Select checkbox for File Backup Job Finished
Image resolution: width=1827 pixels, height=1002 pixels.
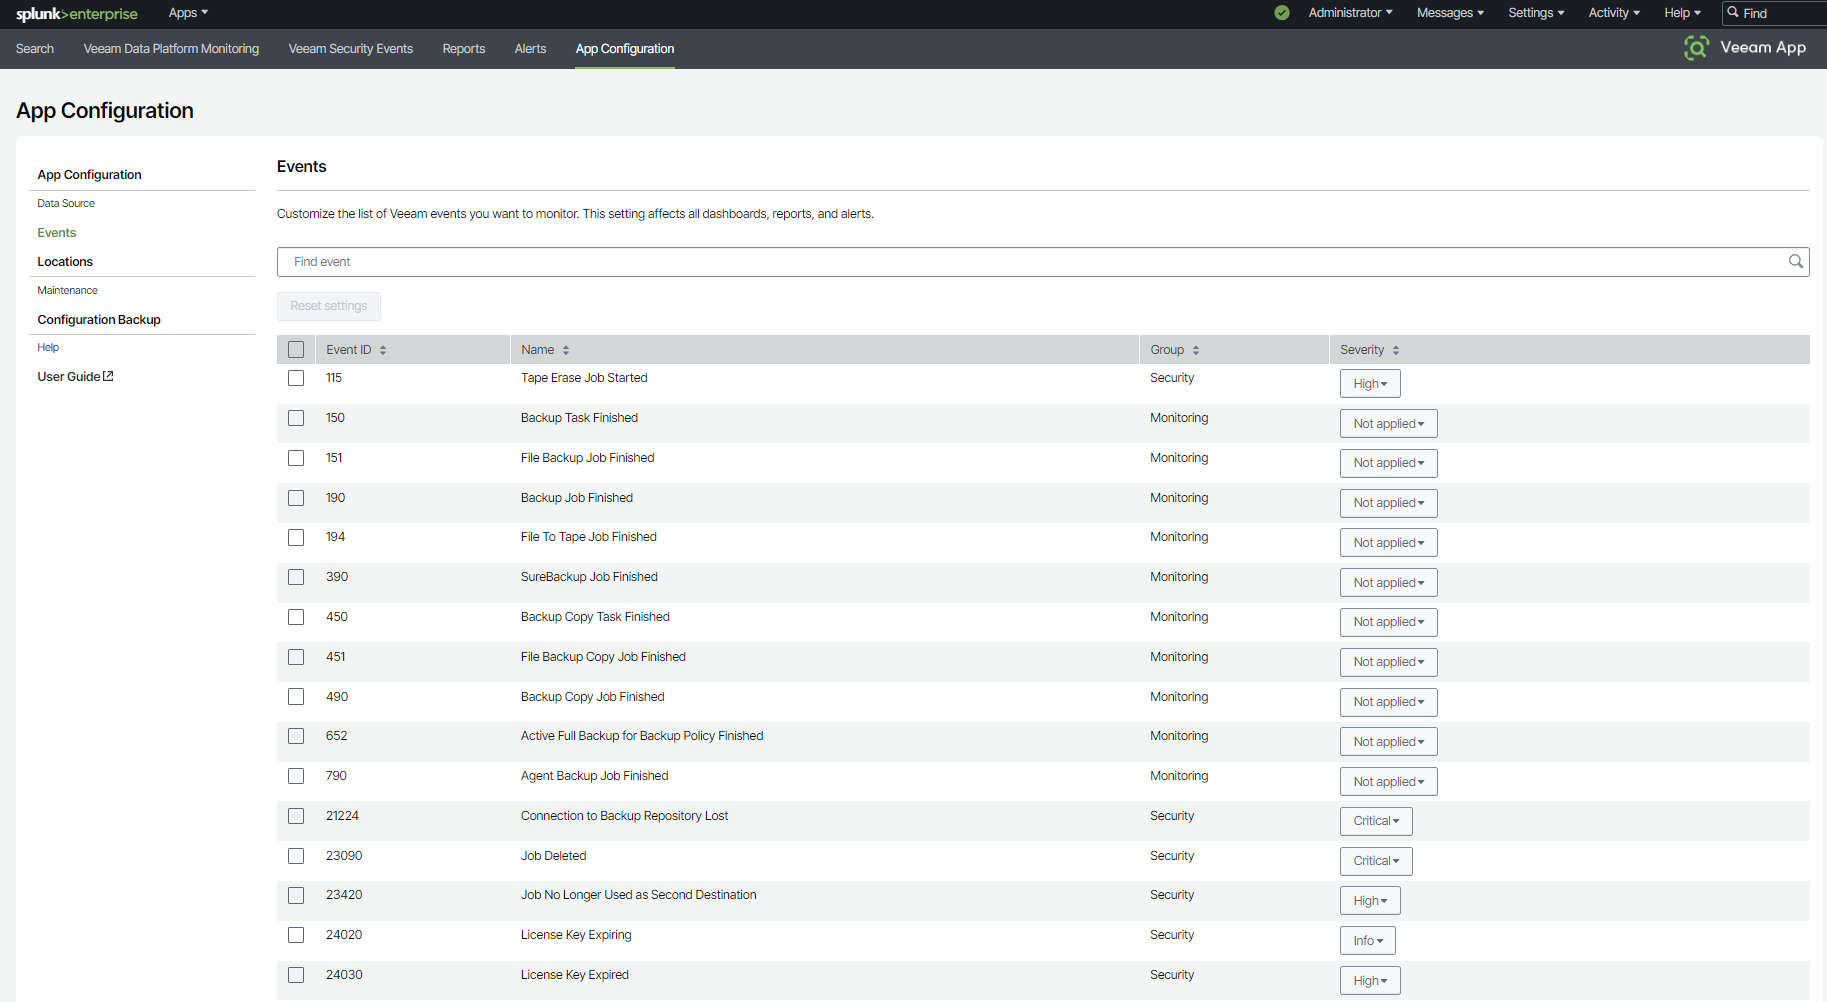(296, 458)
